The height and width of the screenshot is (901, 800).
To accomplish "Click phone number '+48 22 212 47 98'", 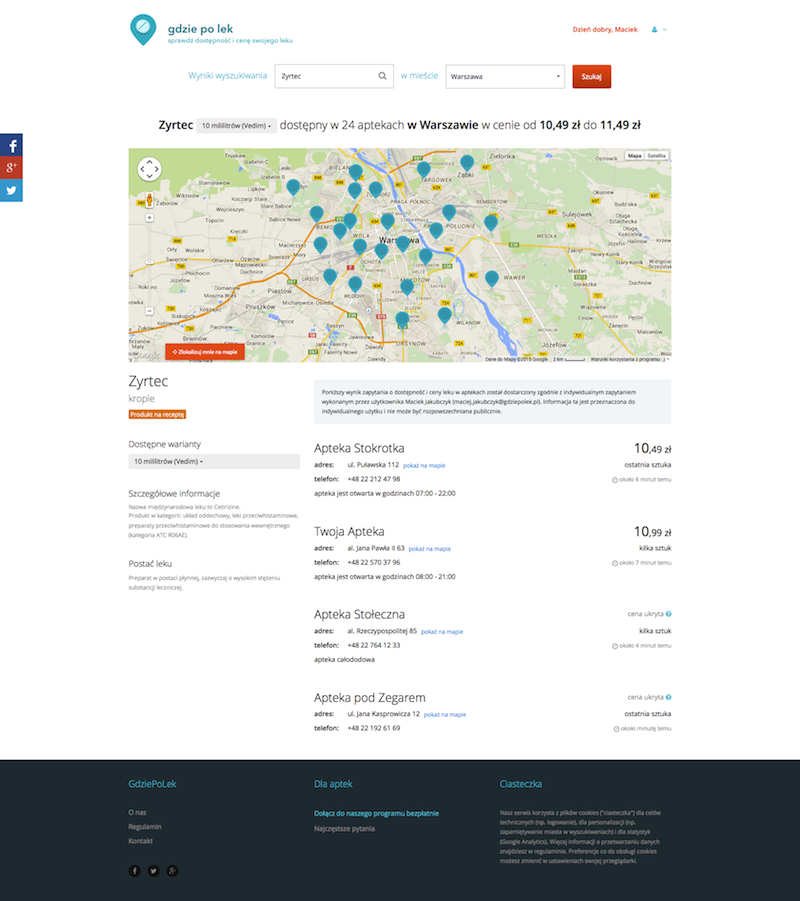I will [374, 479].
